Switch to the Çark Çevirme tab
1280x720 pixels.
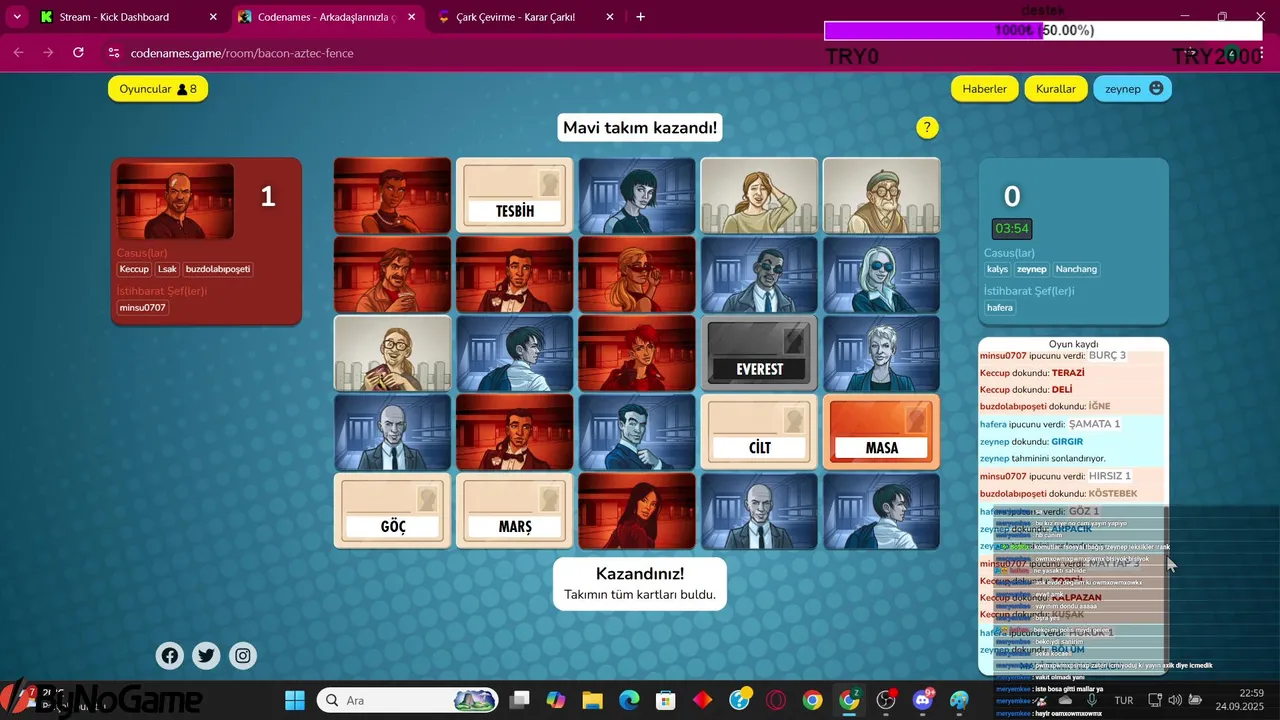point(515,17)
